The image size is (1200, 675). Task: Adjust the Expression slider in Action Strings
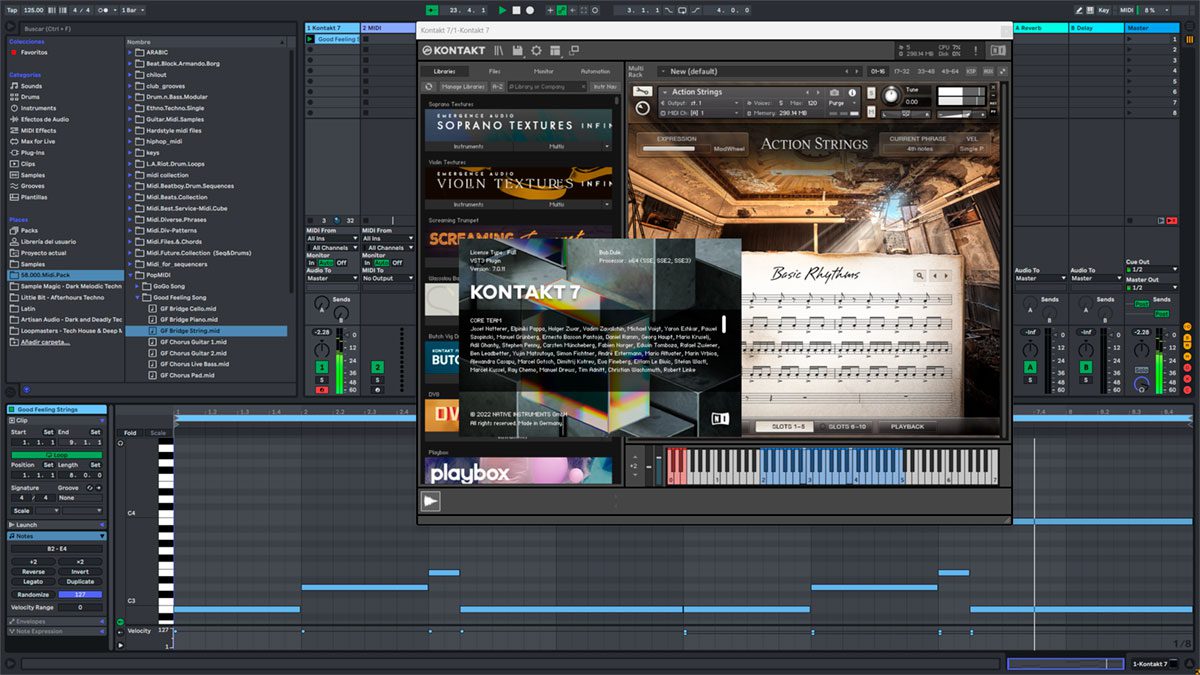[675, 150]
